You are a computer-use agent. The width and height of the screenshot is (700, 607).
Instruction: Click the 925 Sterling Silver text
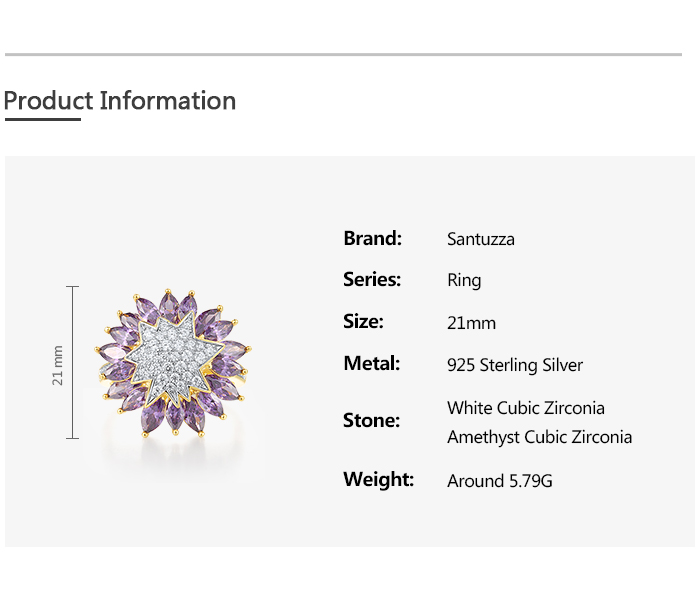coord(515,365)
